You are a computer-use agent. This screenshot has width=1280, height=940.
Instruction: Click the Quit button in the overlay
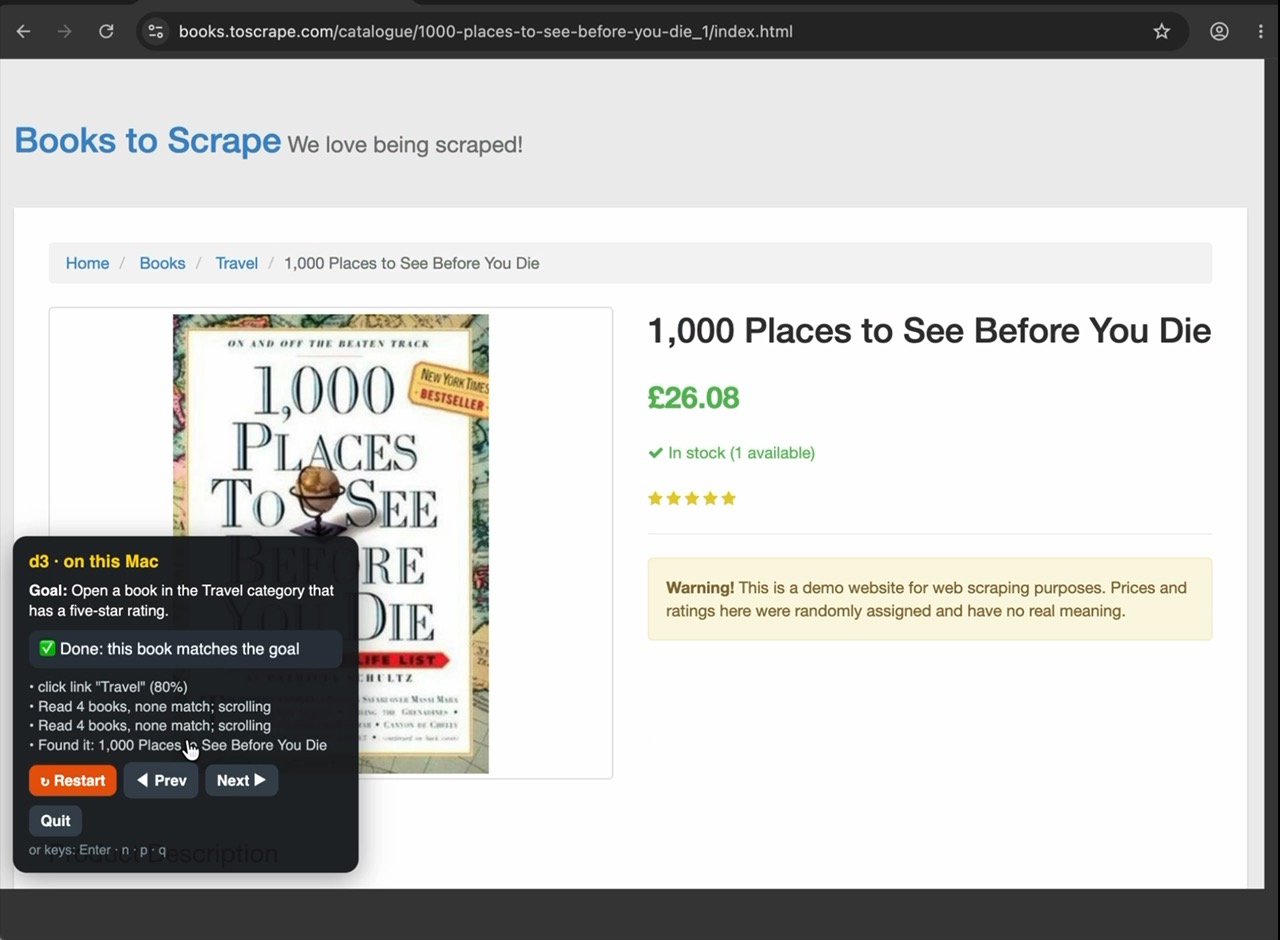[55, 821]
